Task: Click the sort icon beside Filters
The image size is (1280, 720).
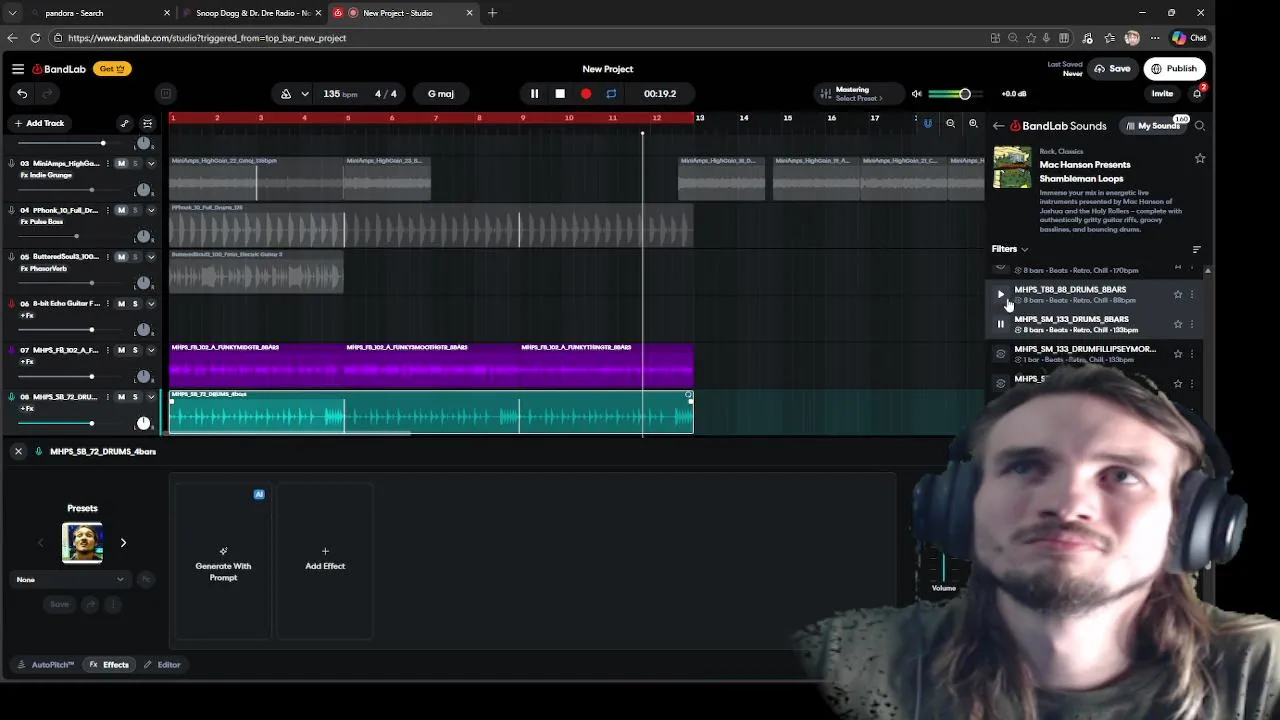Action: click(x=1197, y=249)
